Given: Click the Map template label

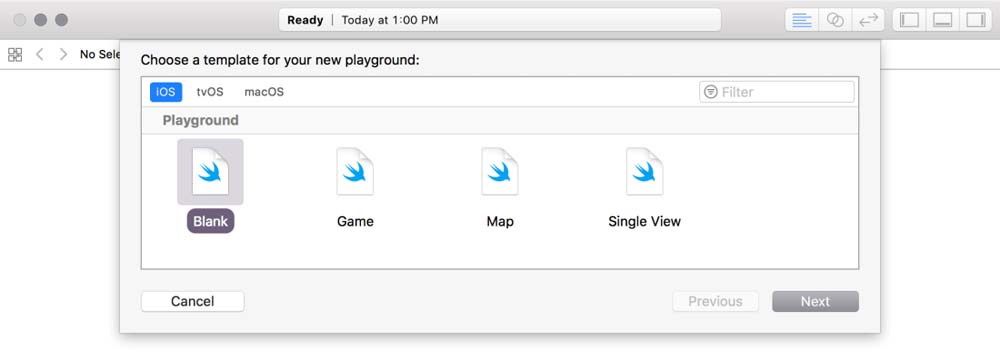Looking at the screenshot, I should click(x=500, y=221).
